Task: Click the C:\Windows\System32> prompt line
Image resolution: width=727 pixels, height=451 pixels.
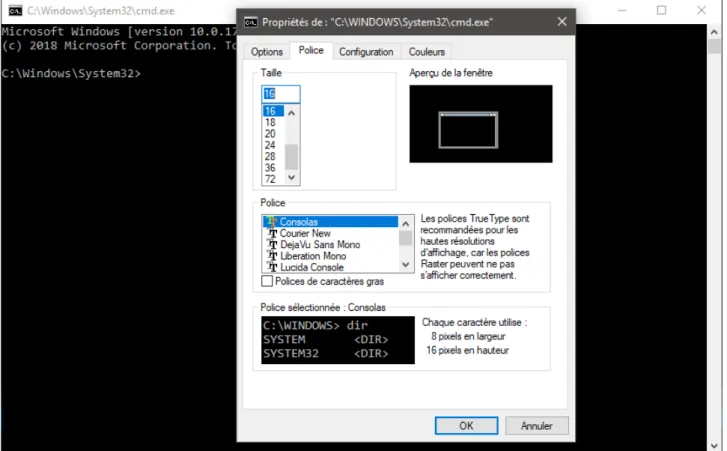Action: [x=71, y=73]
